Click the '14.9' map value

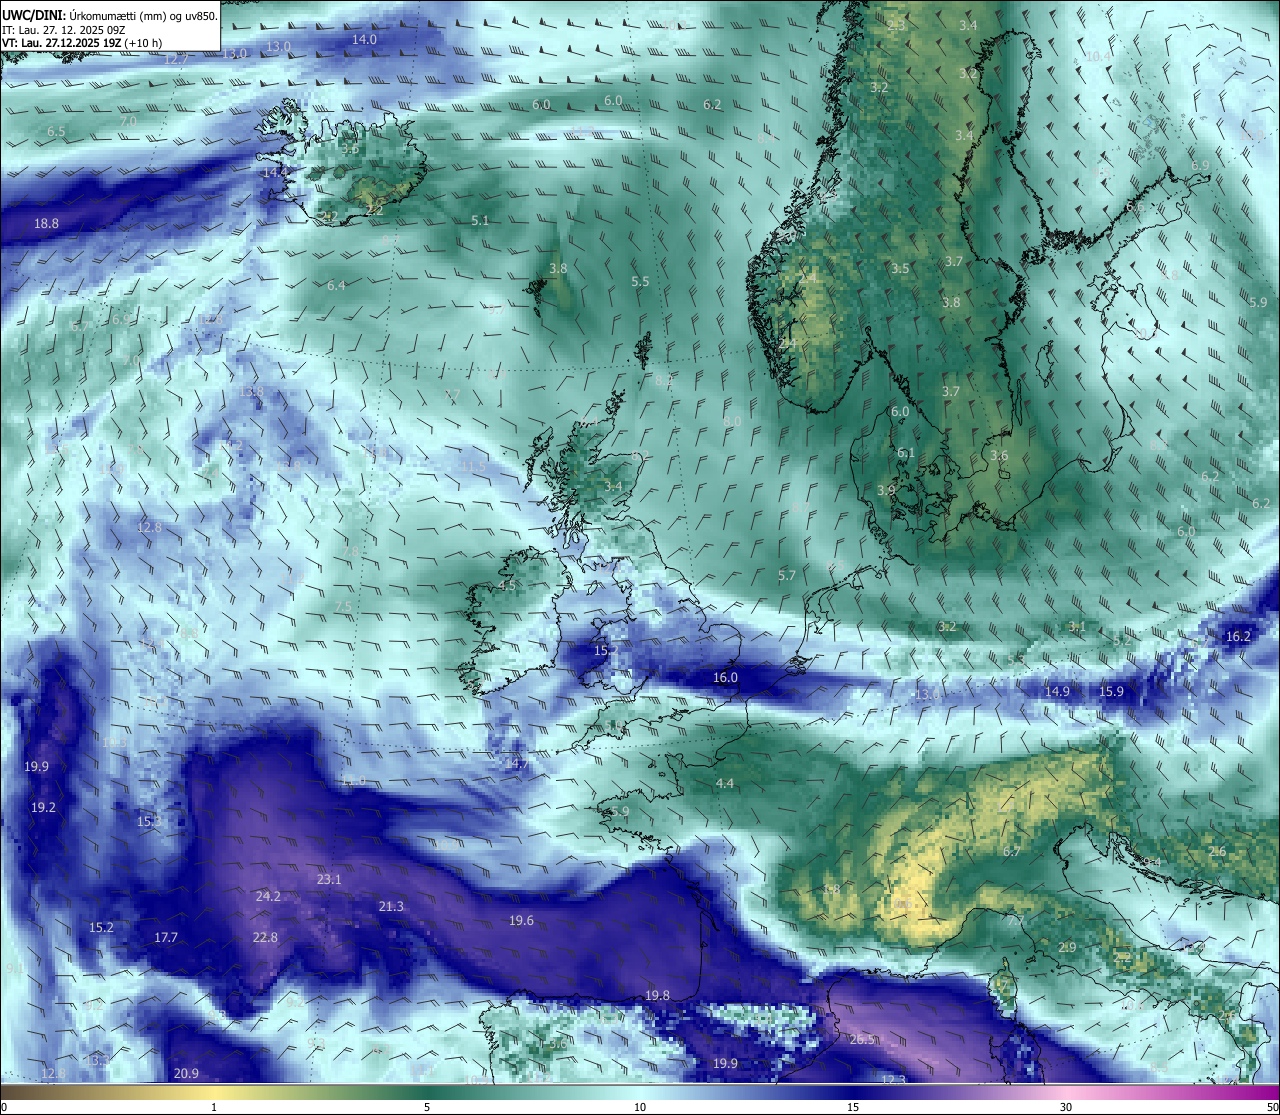1057,692
